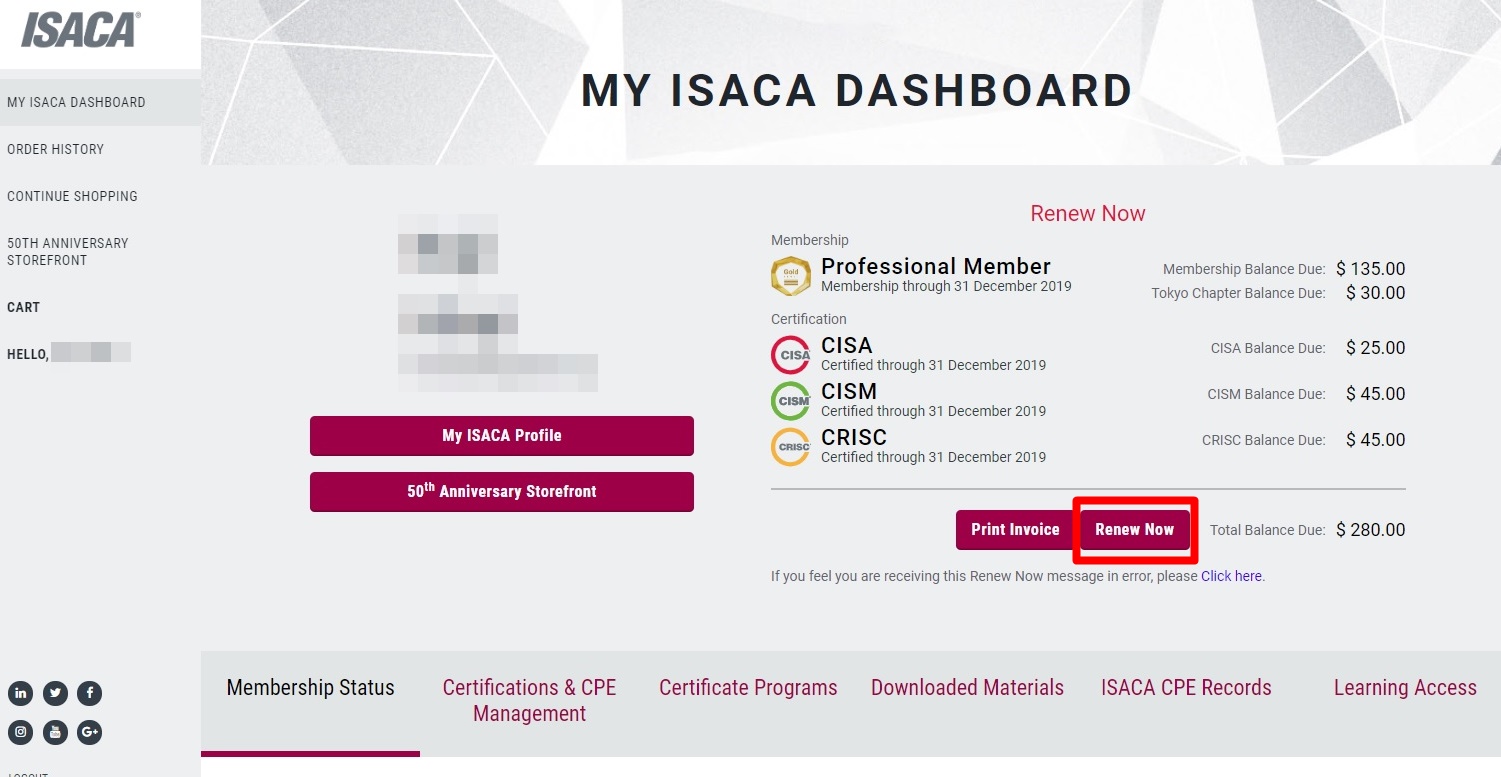Open 50th Anniversary Storefront sidebar link
This screenshot has width=1501, height=777.
pyautogui.click(x=68, y=251)
